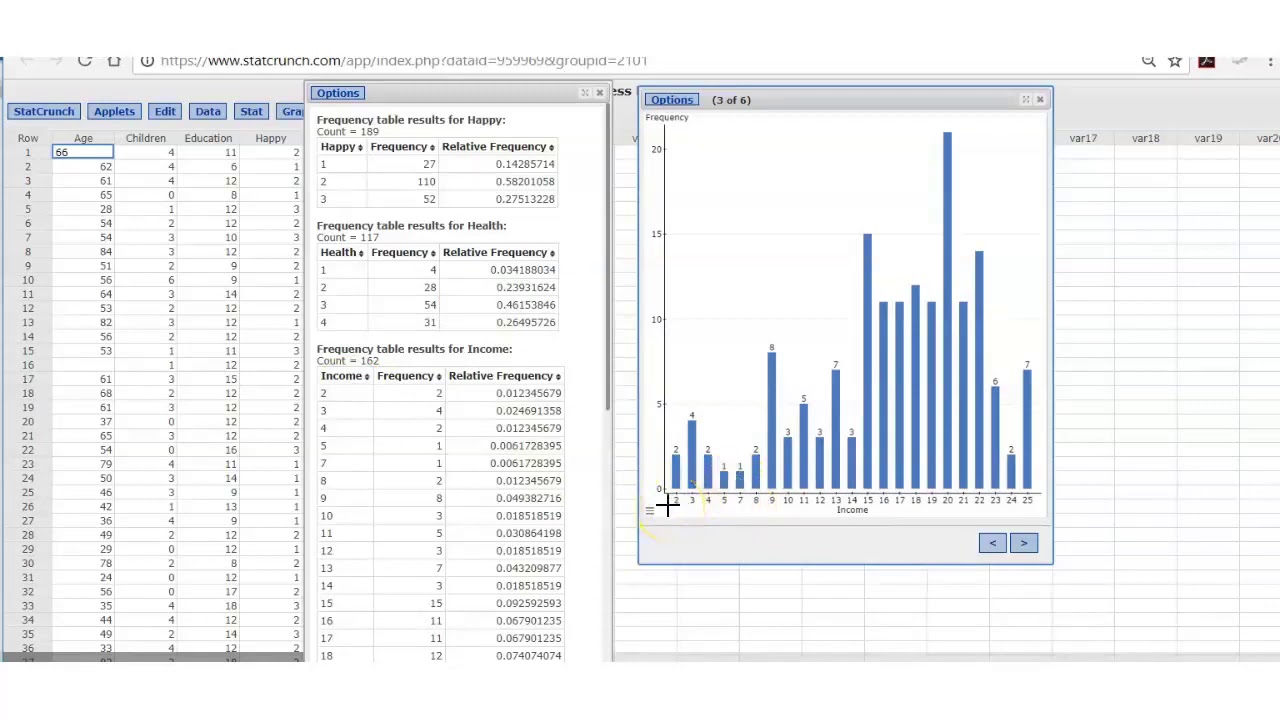Open Options in the bar chart window
1280x720 pixels.
pyautogui.click(x=671, y=100)
